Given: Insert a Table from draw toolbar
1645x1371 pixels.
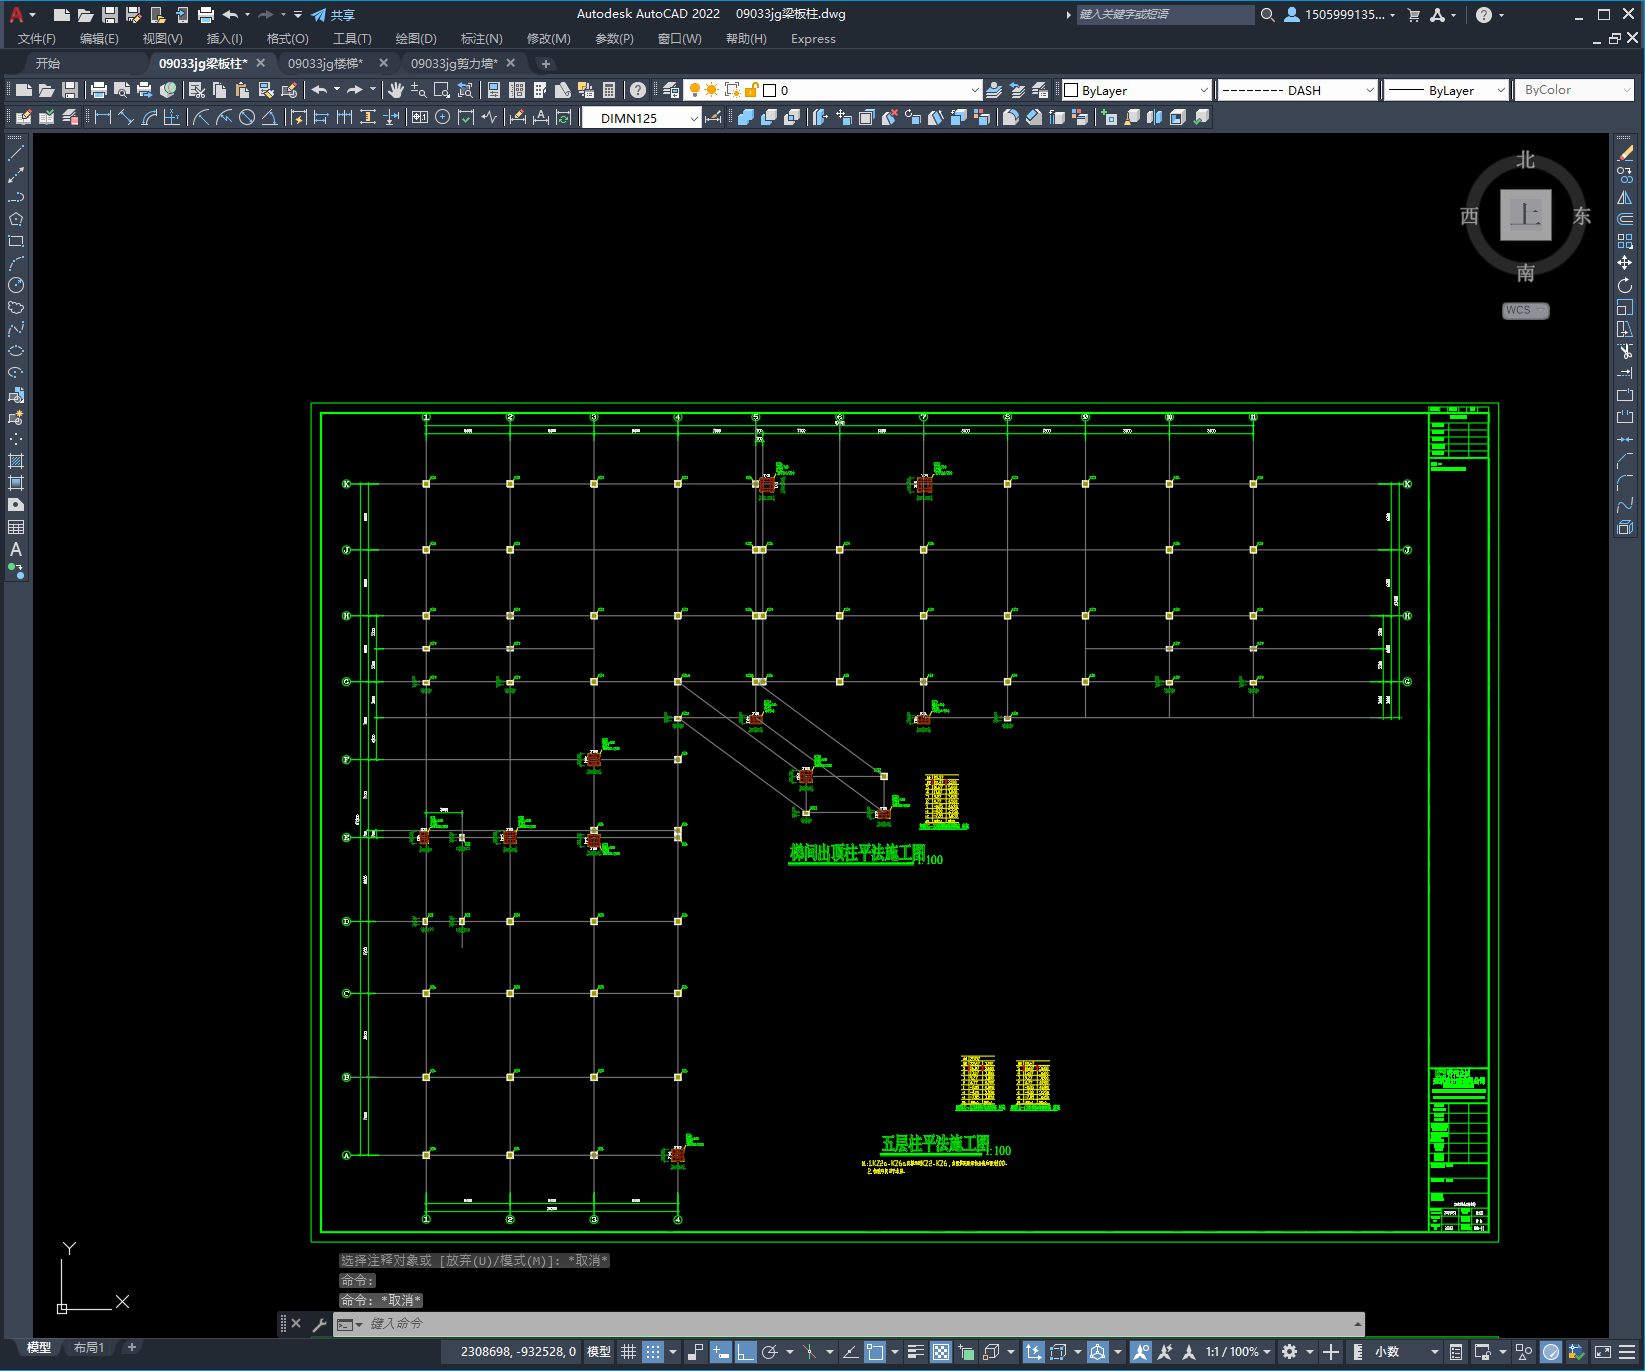Looking at the screenshot, I should pyautogui.click(x=16, y=527).
